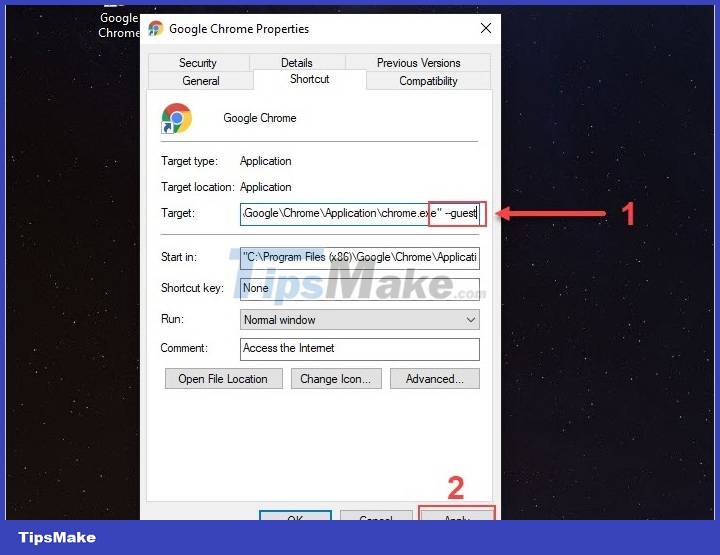
Task: Click the Google Chrome name text in the dialog
Action: tap(259, 118)
